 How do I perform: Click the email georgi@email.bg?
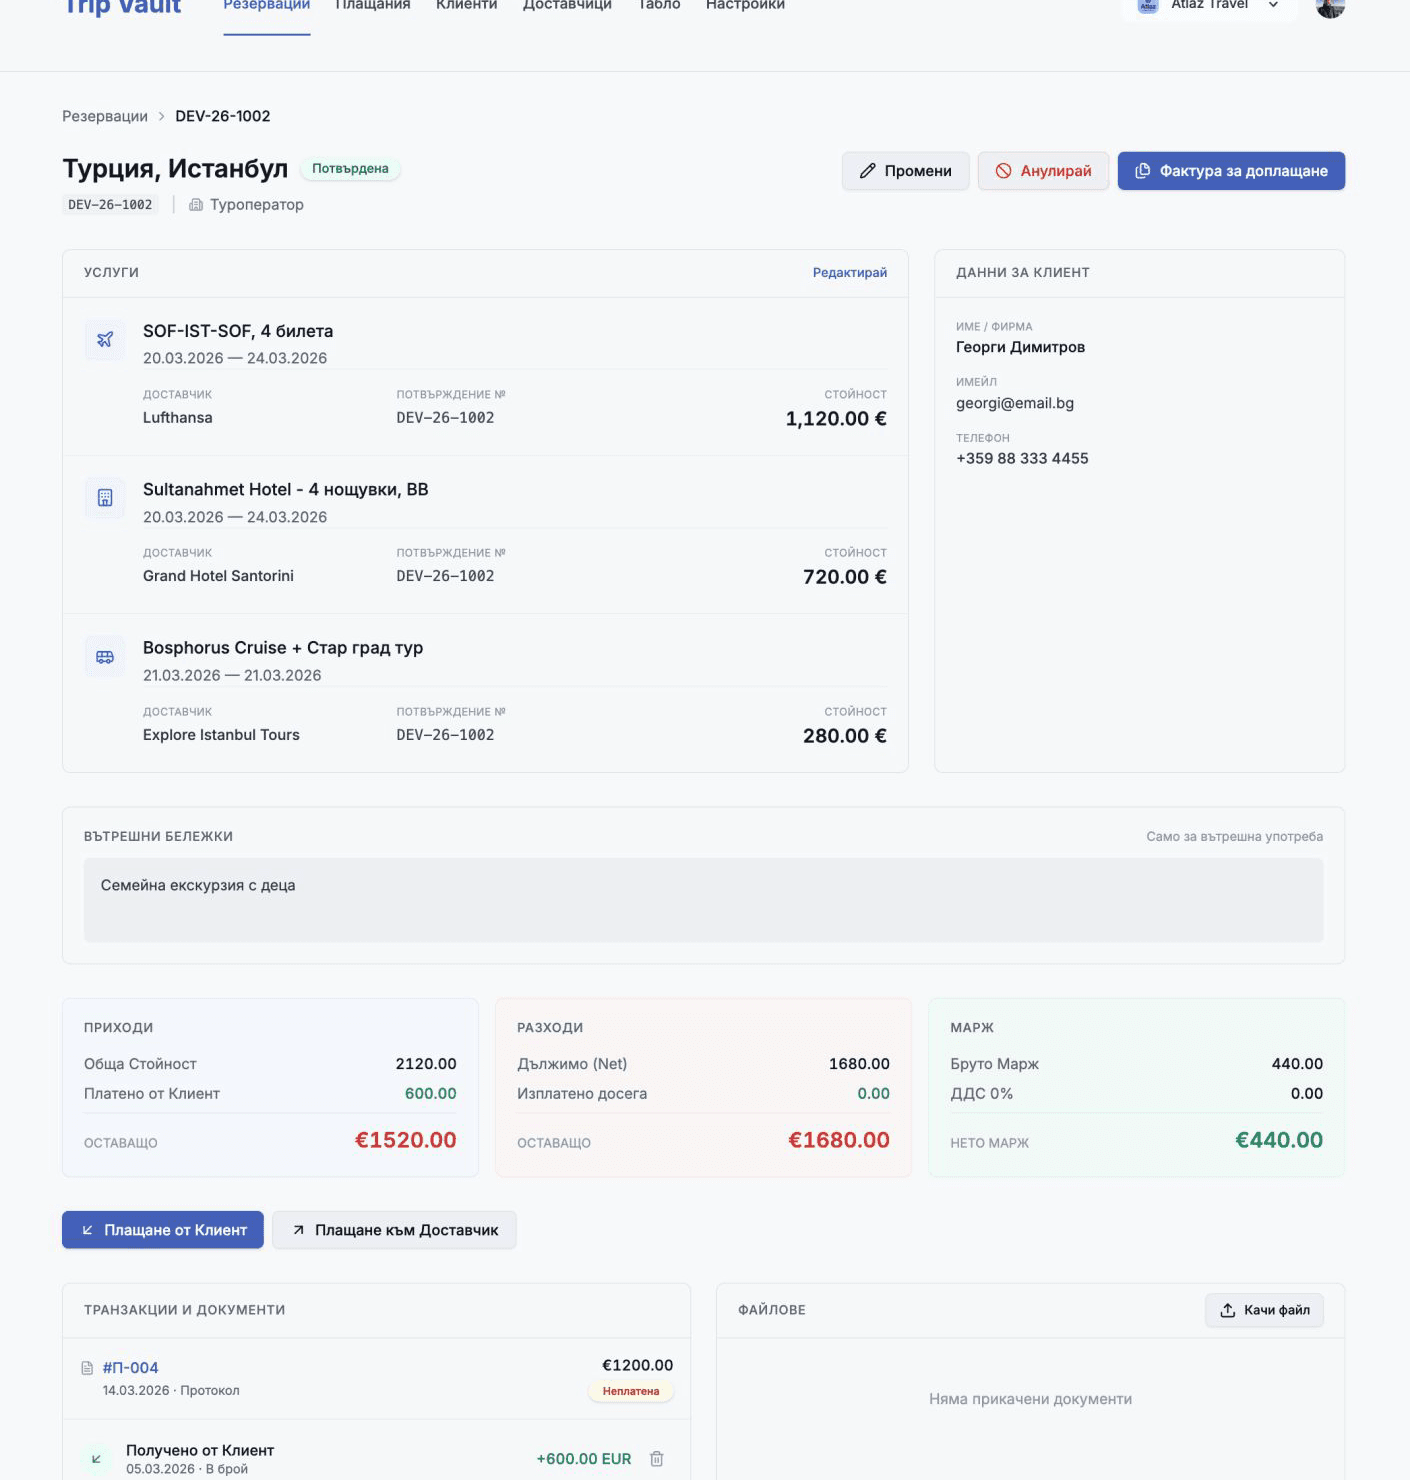(x=1015, y=403)
